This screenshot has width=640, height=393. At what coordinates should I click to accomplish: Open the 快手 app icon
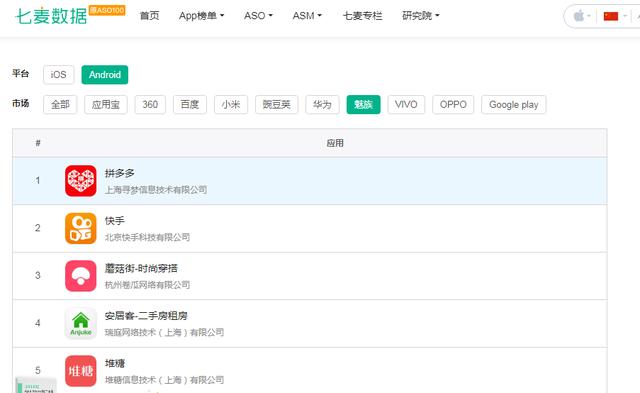pos(81,228)
